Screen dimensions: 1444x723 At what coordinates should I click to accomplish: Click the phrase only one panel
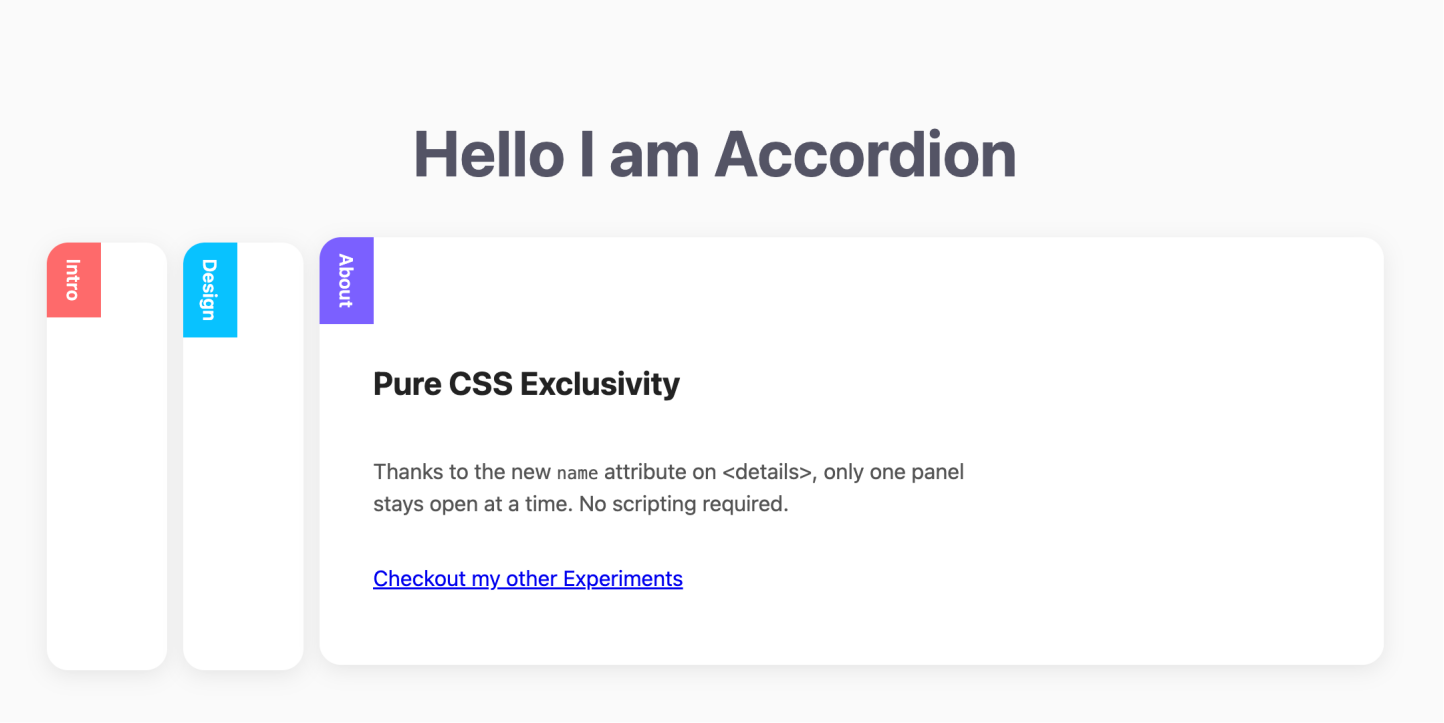pyautogui.click(x=893, y=472)
